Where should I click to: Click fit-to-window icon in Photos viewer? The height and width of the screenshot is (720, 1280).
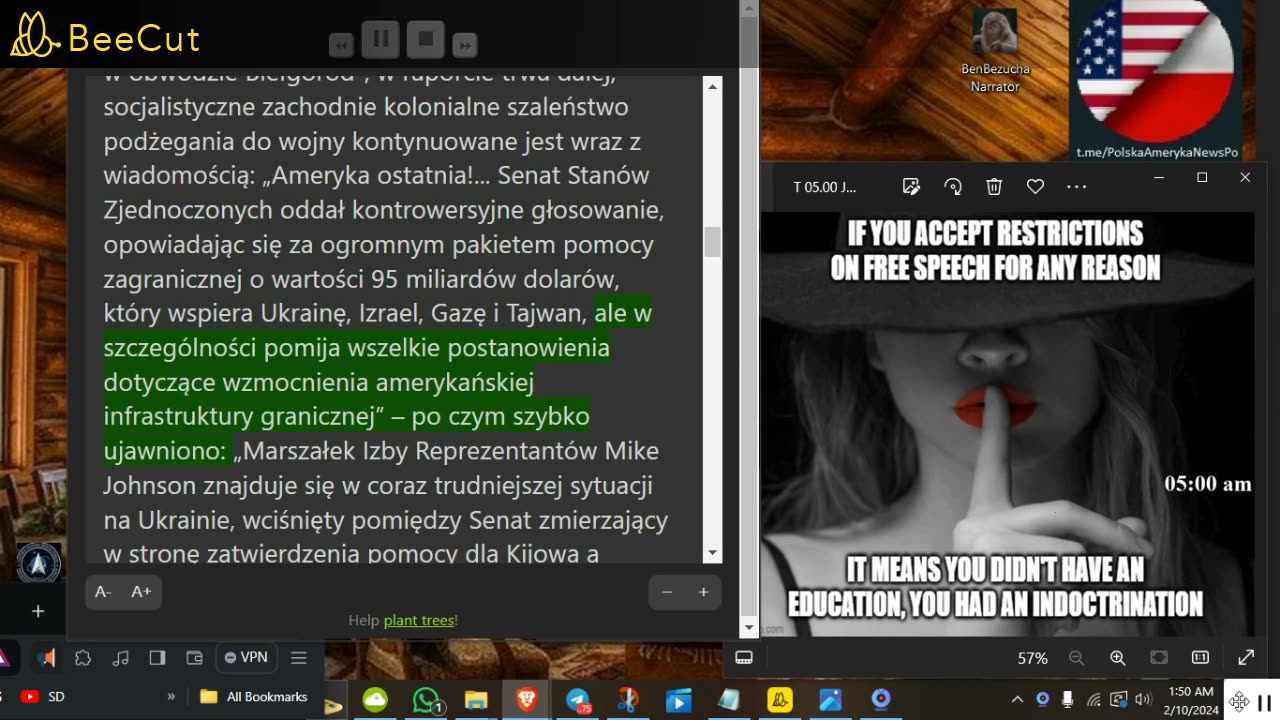pos(1159,657)
